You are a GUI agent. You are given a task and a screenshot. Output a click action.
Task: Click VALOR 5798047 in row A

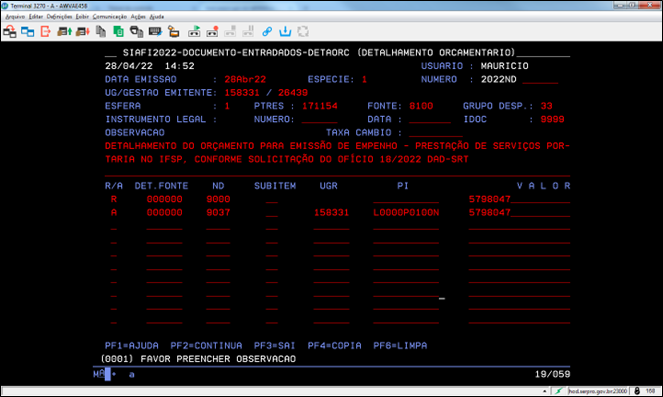click(x=489, y=213)
